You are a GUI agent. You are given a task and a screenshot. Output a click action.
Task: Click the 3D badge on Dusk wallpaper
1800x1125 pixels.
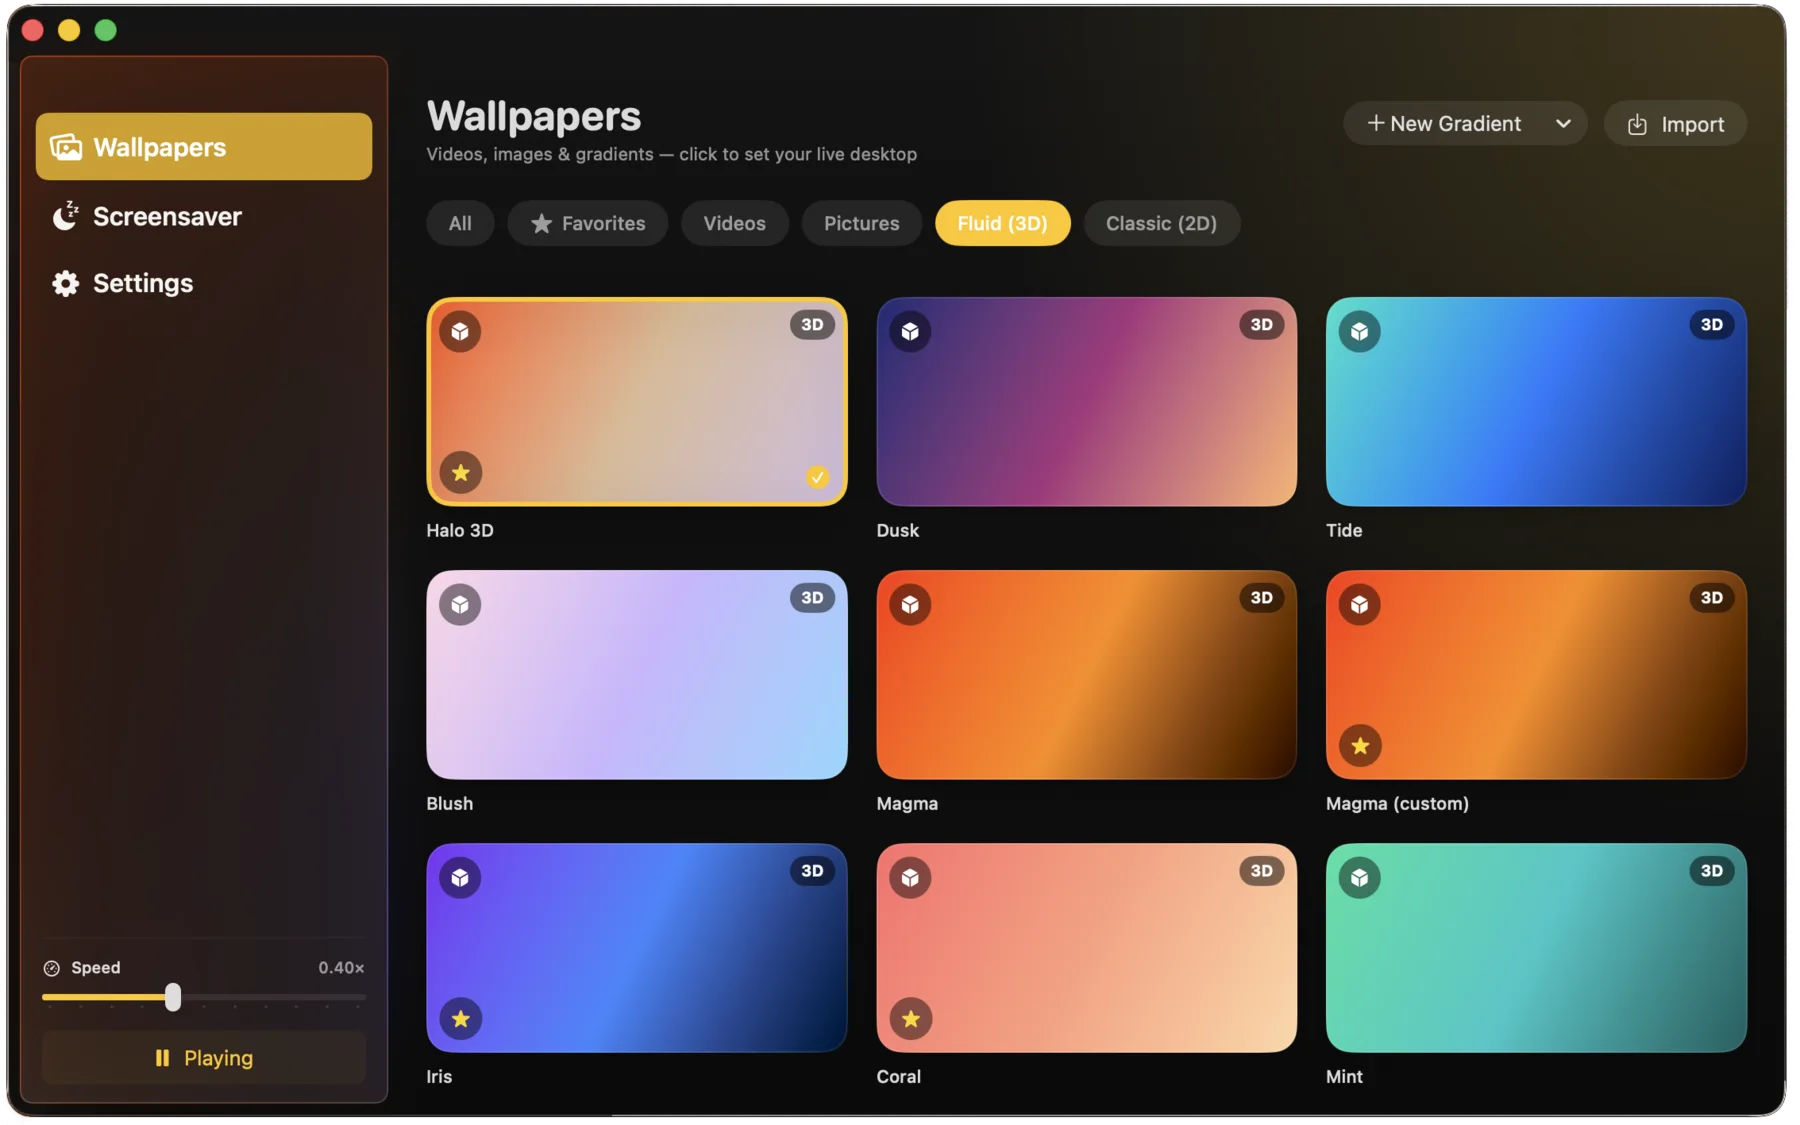coord(1261,325)
